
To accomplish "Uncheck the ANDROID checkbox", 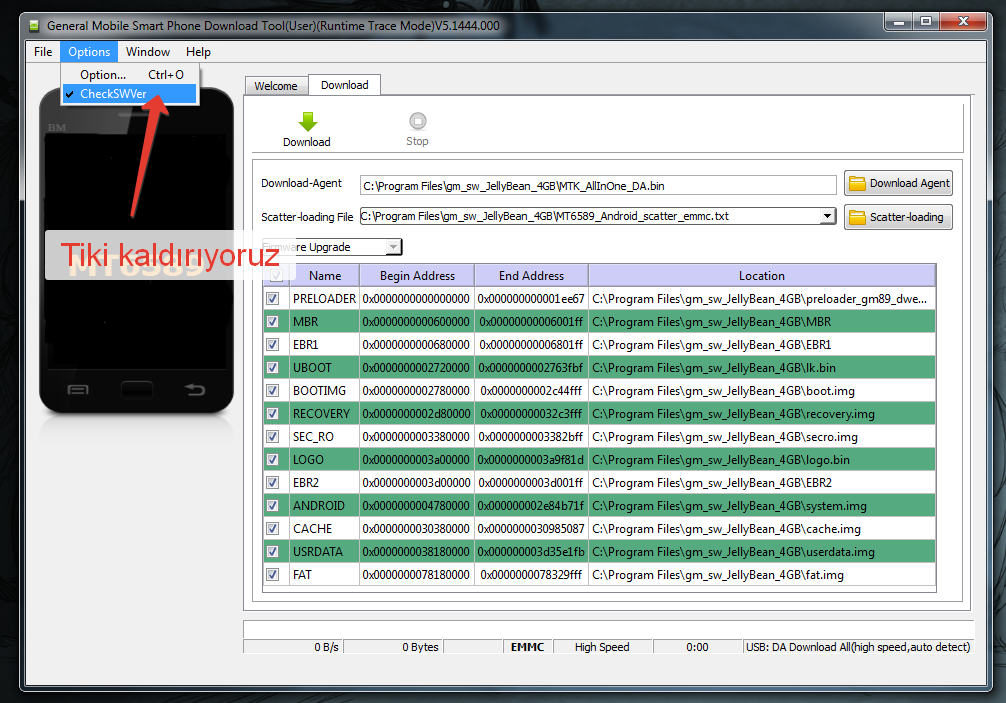I will click(273, 505).
